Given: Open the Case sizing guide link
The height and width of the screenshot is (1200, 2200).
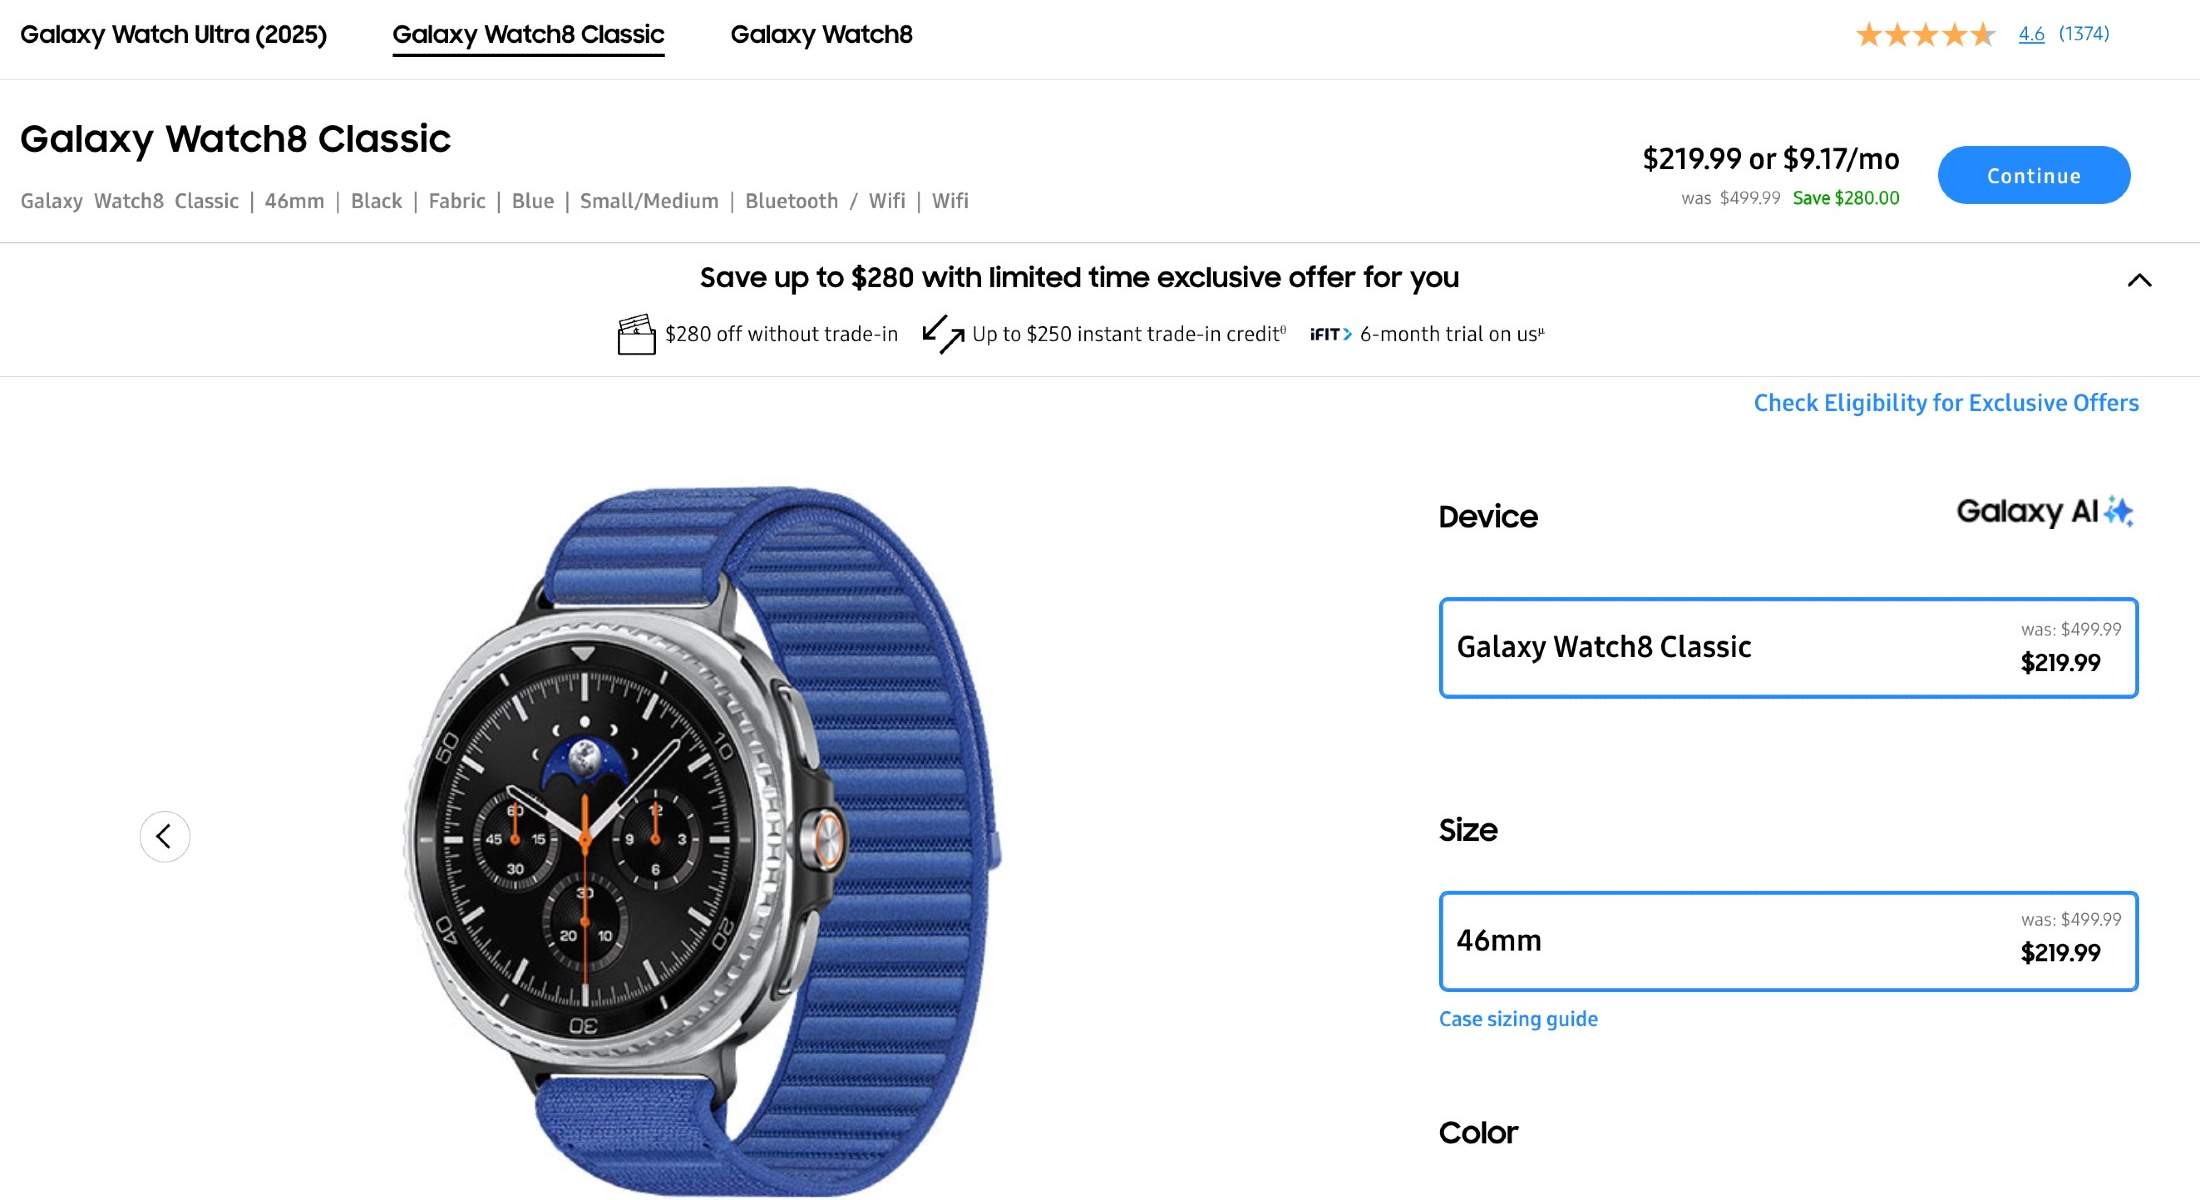Looking at the screenshot, I should pos(1518,1019).
